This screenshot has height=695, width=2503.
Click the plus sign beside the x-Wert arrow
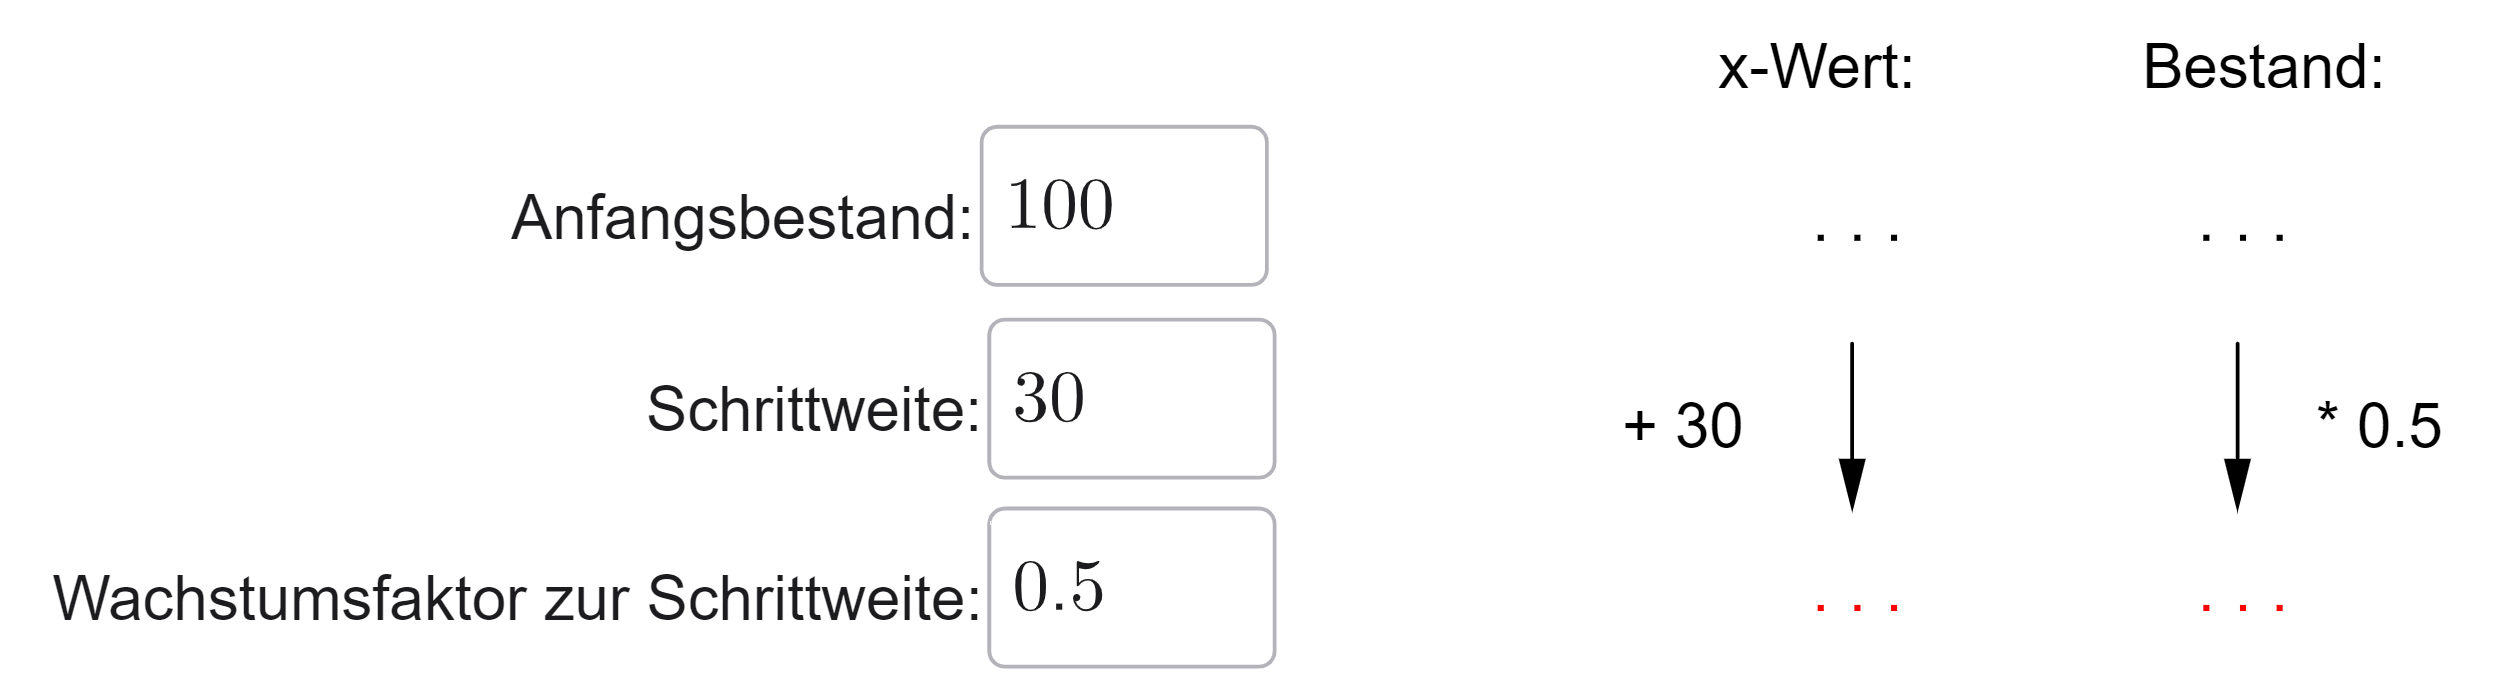[x=1639, y=426]
